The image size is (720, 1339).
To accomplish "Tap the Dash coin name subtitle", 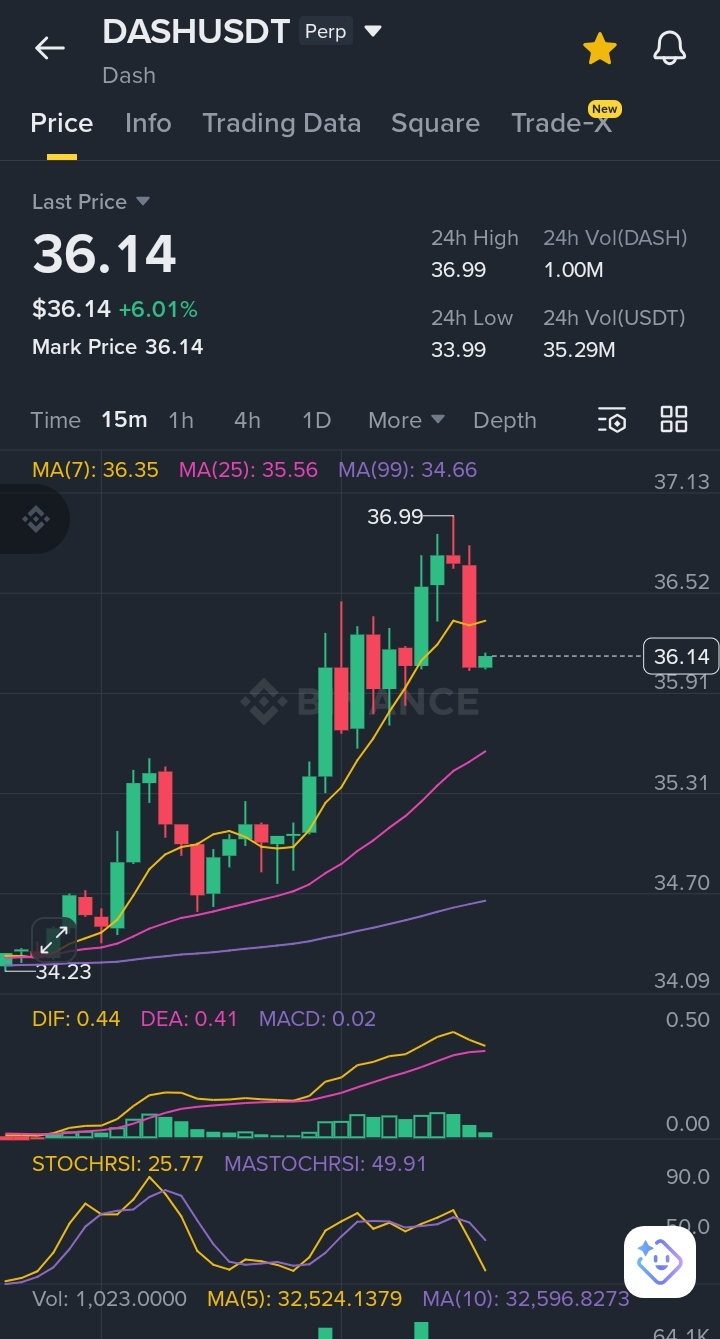I will [x=129, y=75].
